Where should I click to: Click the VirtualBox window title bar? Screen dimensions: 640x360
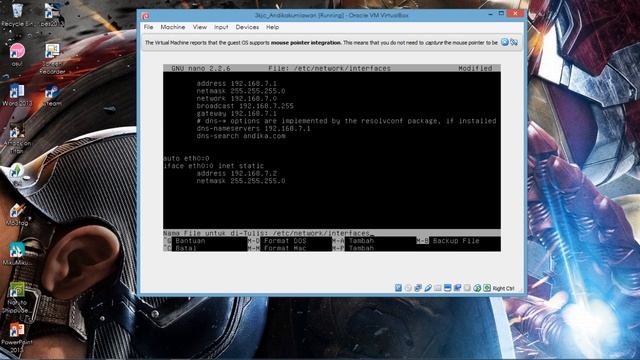coord(331,16)
